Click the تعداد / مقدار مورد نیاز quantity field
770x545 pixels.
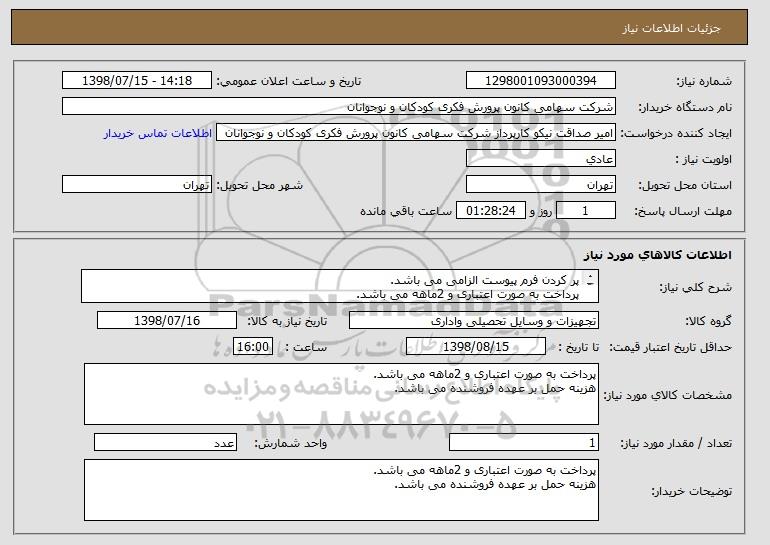click(x=524, y=442)
